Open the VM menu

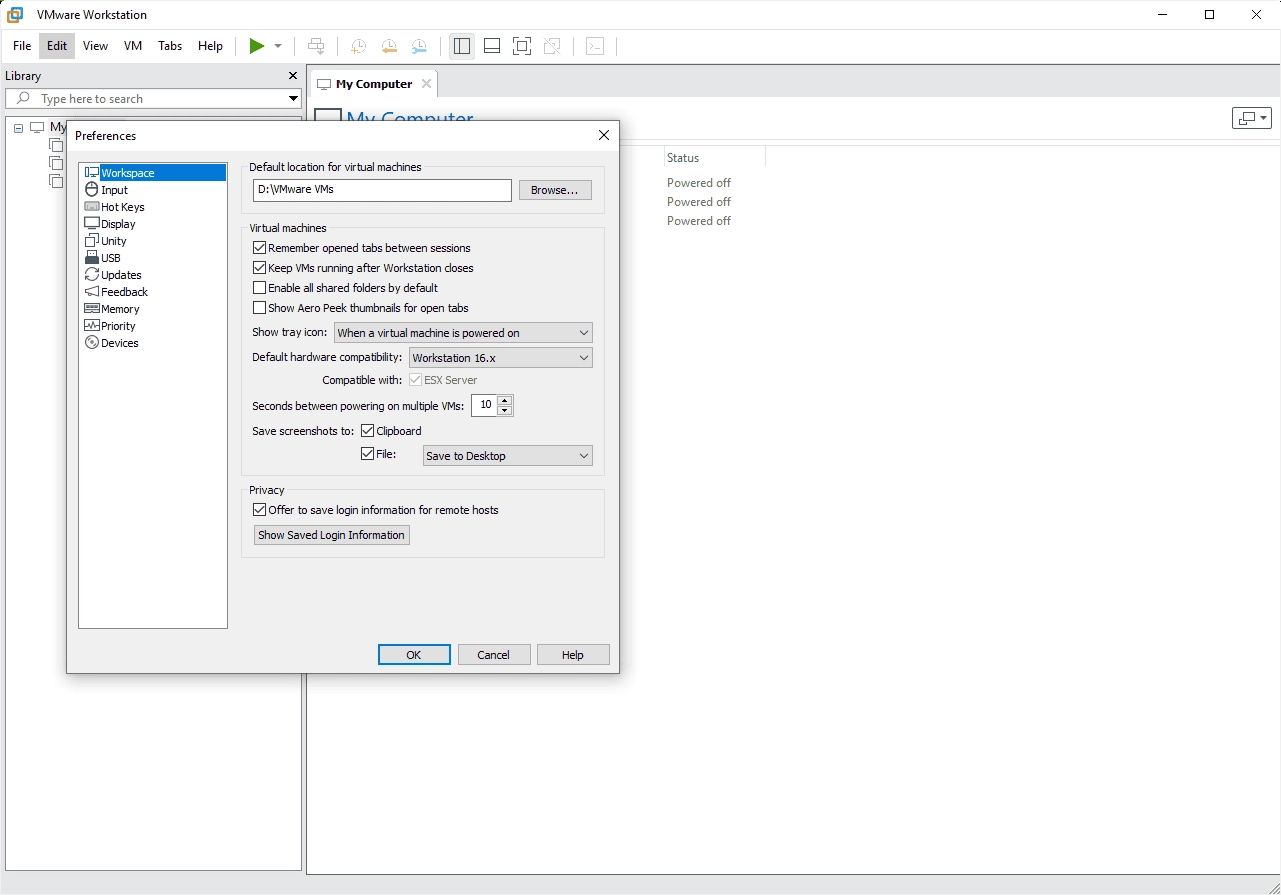[133, 46]
